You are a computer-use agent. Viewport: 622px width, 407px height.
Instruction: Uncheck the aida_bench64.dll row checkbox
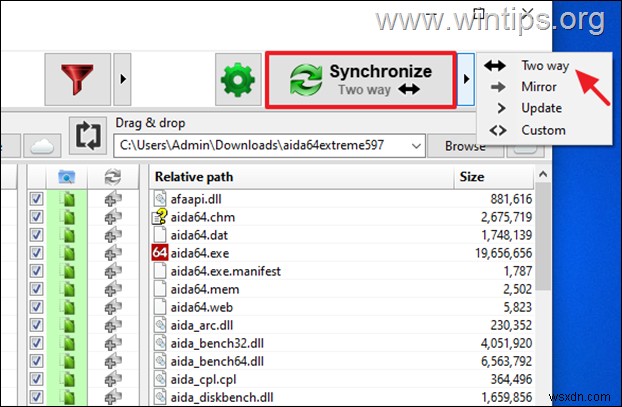coord(36,361)
